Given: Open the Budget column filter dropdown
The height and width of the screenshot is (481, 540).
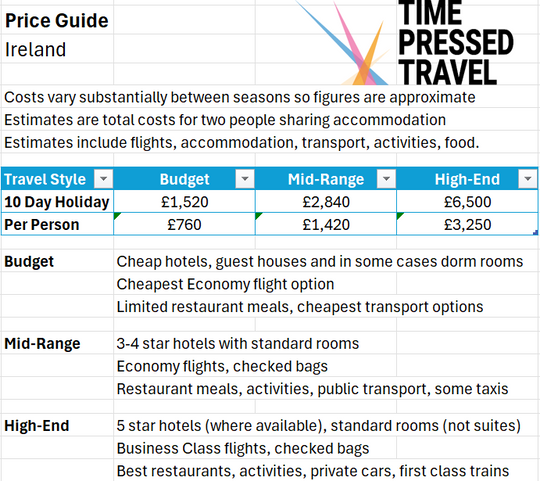Looking at the screenshot, I should [x=245, y=179].
